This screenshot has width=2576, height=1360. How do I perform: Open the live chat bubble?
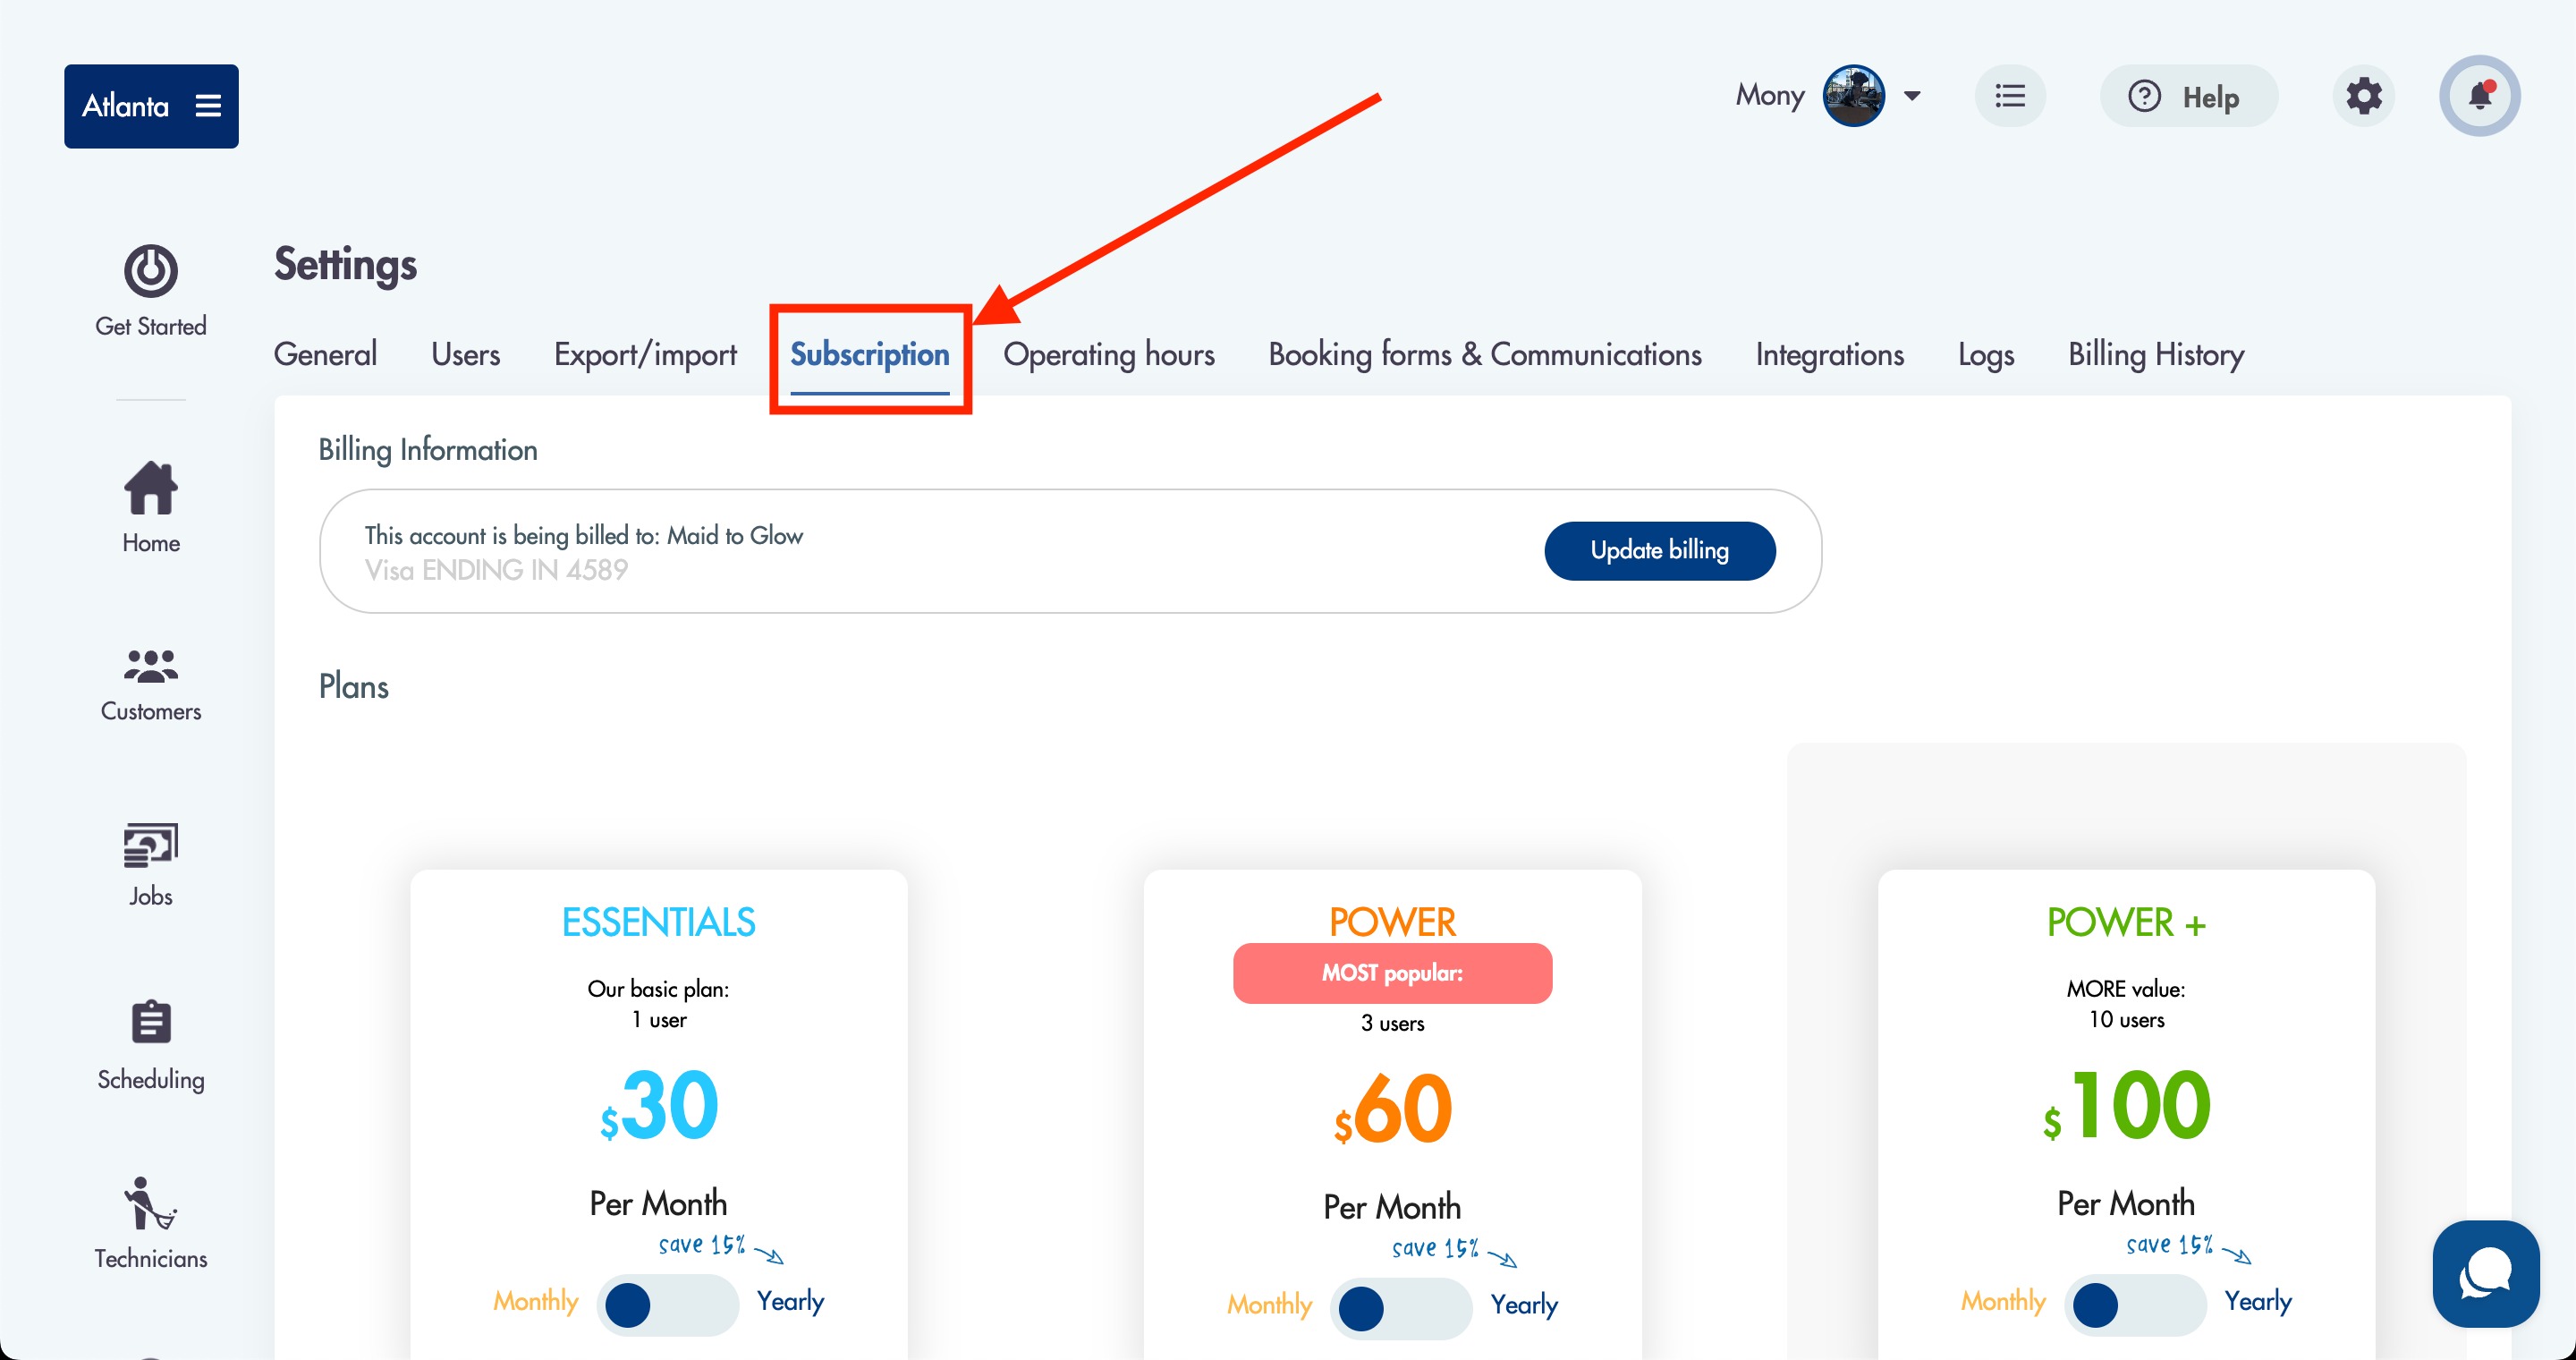[x=2486, y=1273]
